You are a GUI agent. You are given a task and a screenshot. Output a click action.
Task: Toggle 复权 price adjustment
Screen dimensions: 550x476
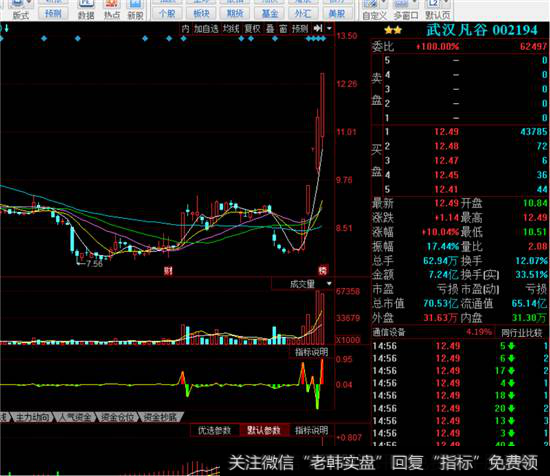coord(253,29)
